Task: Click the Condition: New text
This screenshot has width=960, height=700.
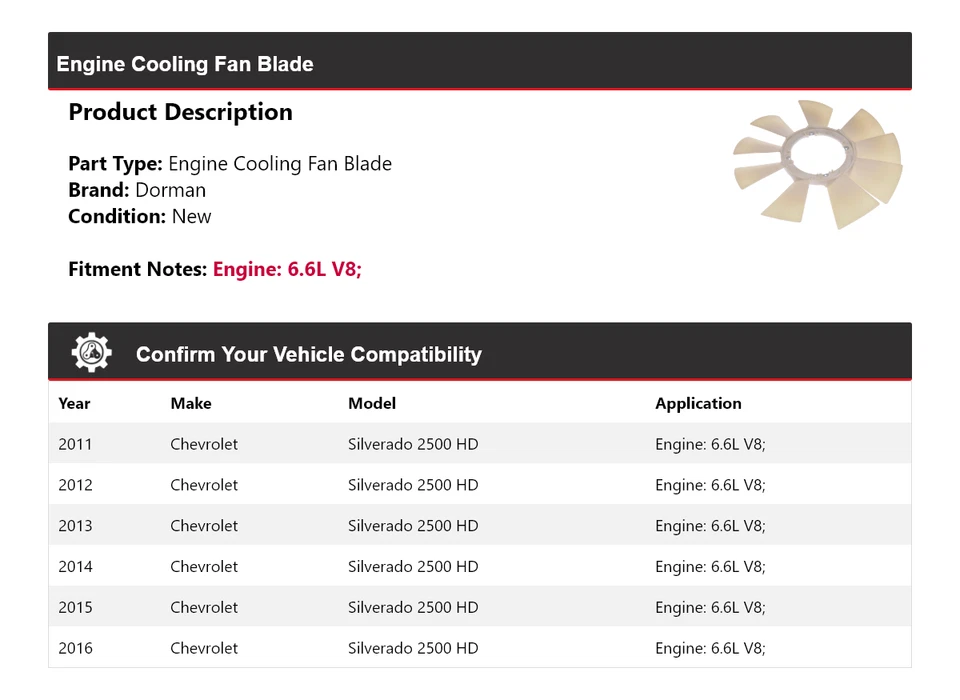Action: click(140, 216)
